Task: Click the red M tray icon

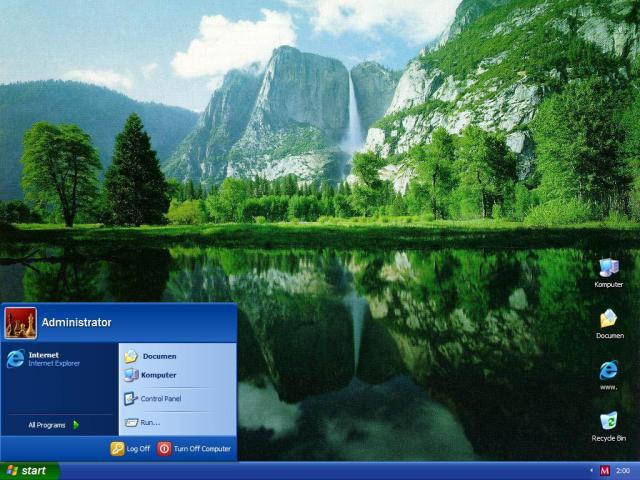Action: 604,471
